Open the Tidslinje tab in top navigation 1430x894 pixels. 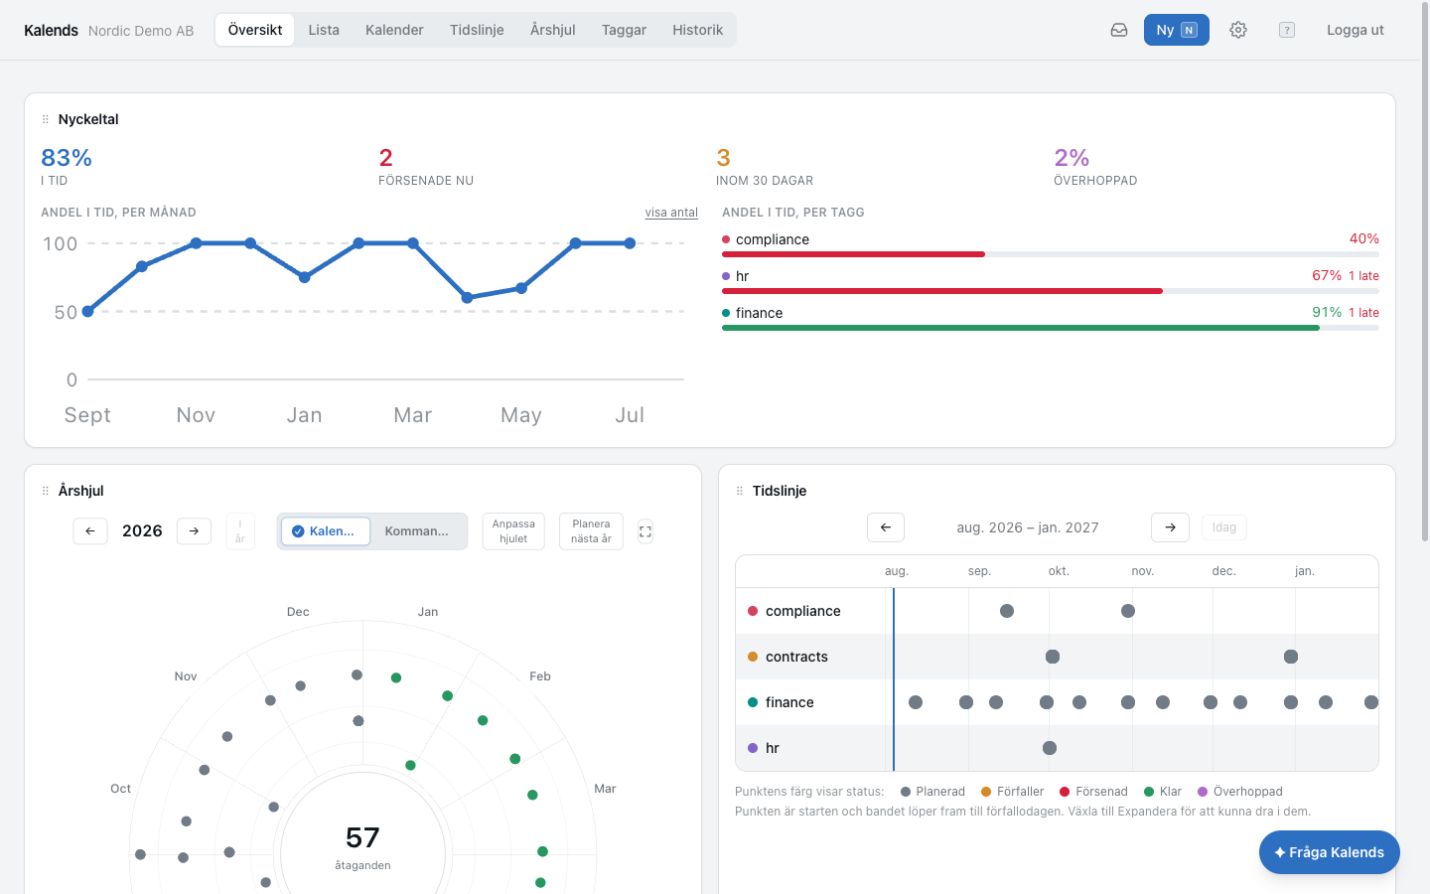tap(477, 30)
